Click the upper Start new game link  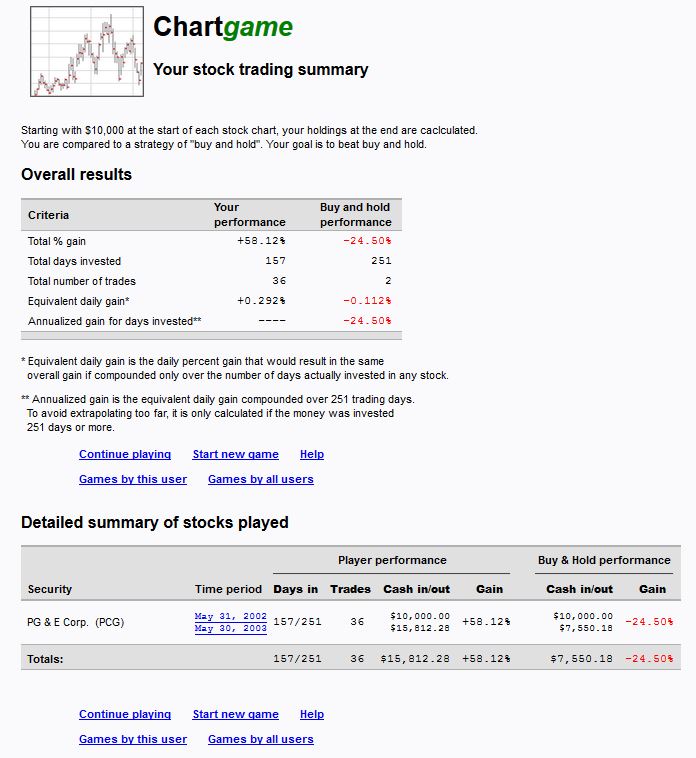pyautogui.click(x=235, y=454)
